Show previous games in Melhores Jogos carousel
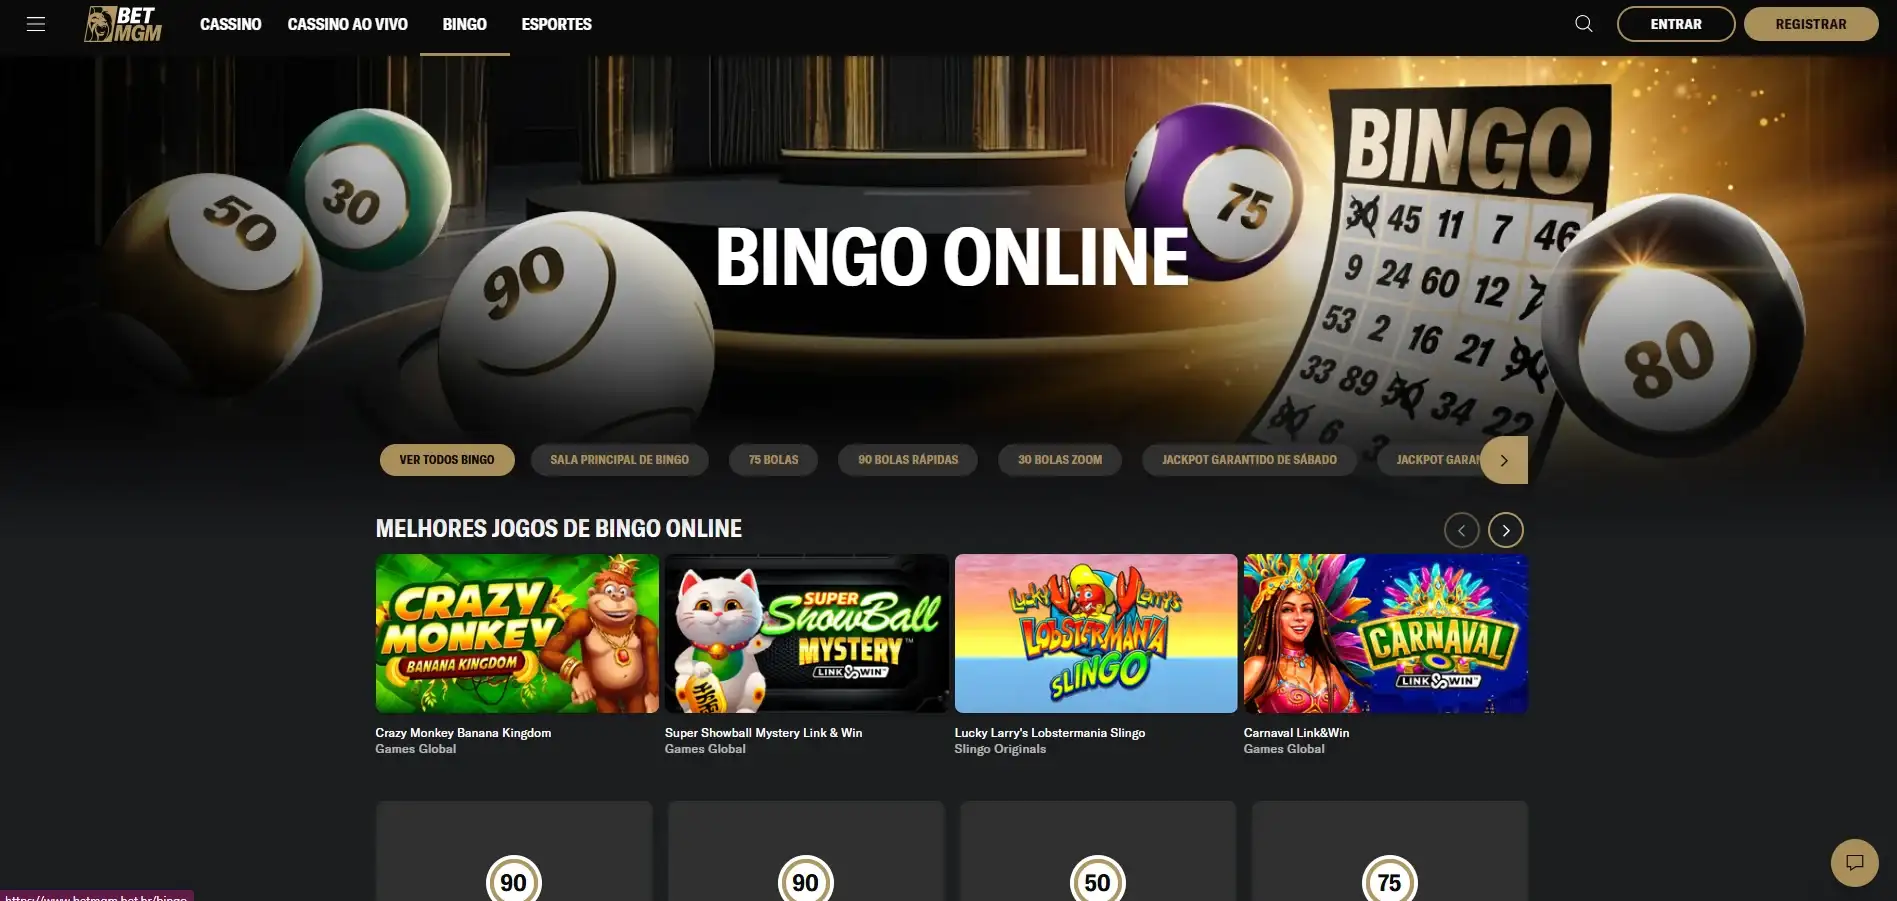 click(x=1462, y=530)
